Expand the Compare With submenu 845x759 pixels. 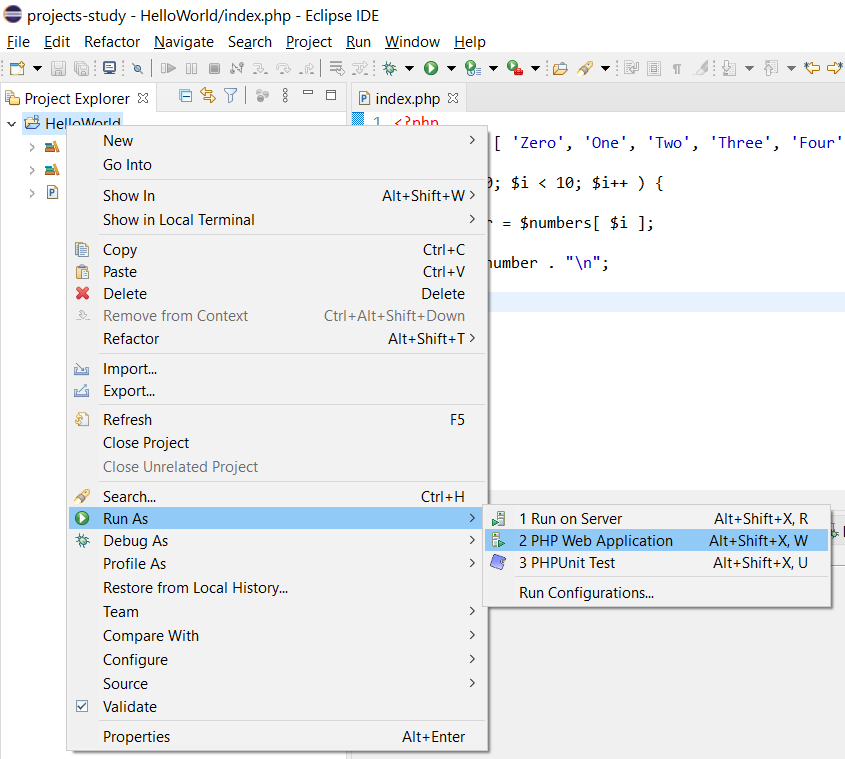pyautogui.click(x=278, y=636)
